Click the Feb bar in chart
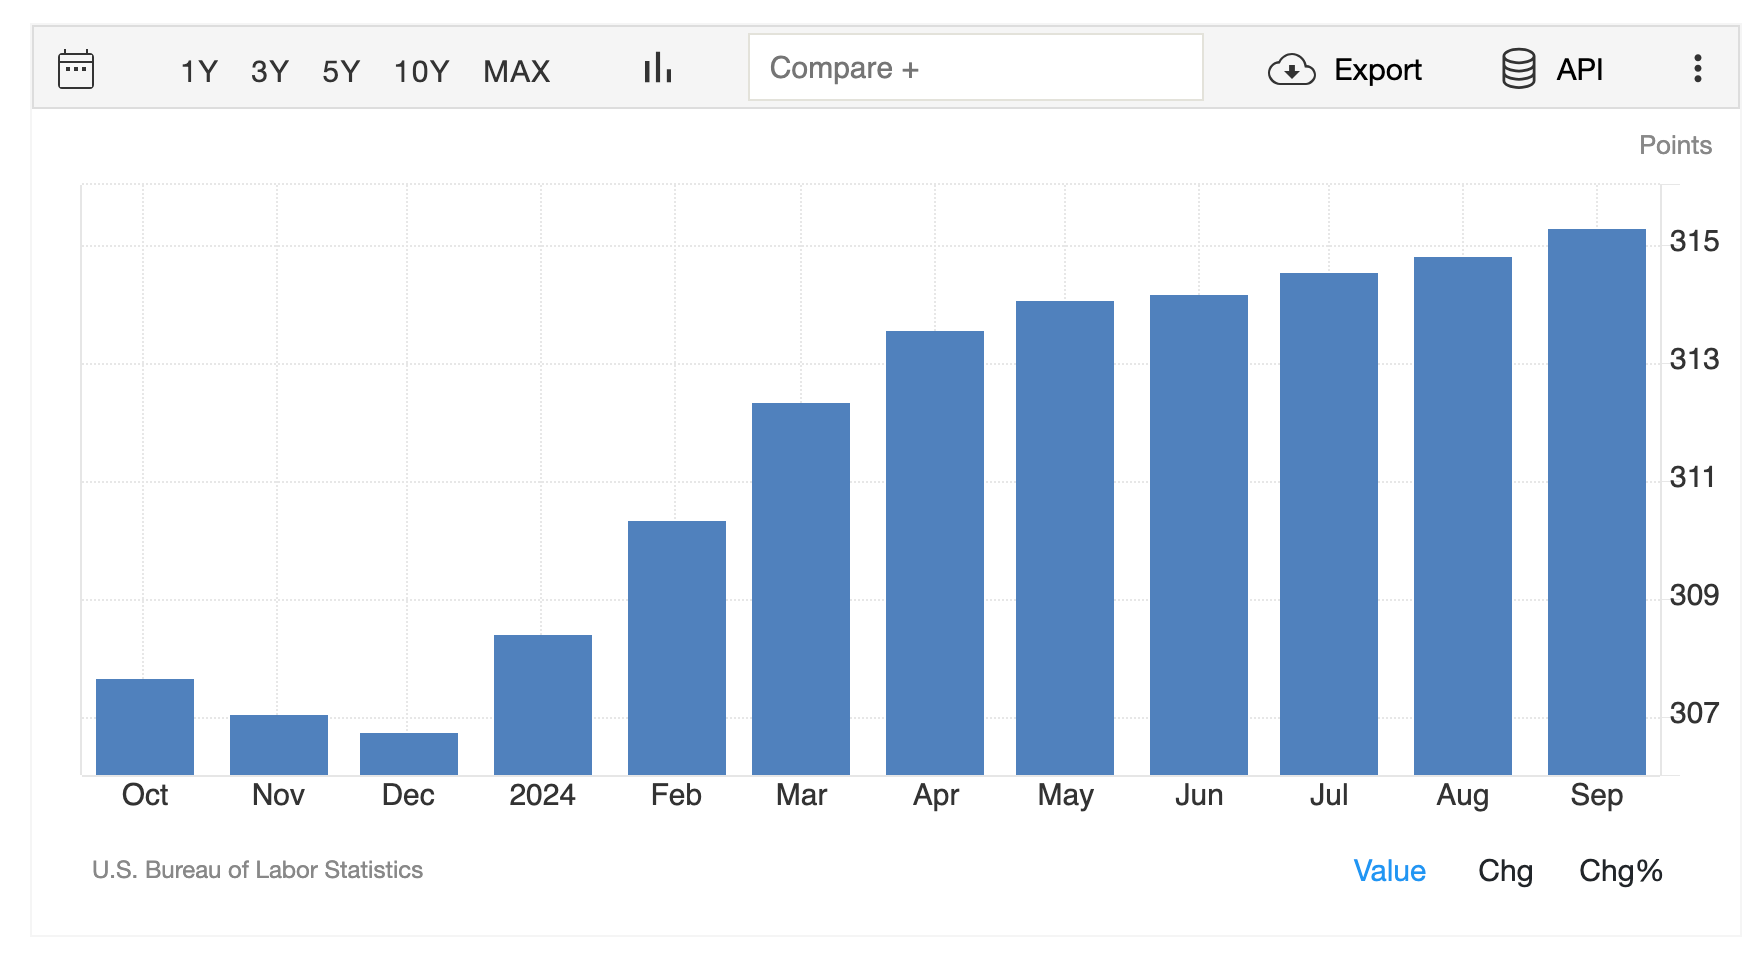The image size is (1754, 966). [677, 648]
